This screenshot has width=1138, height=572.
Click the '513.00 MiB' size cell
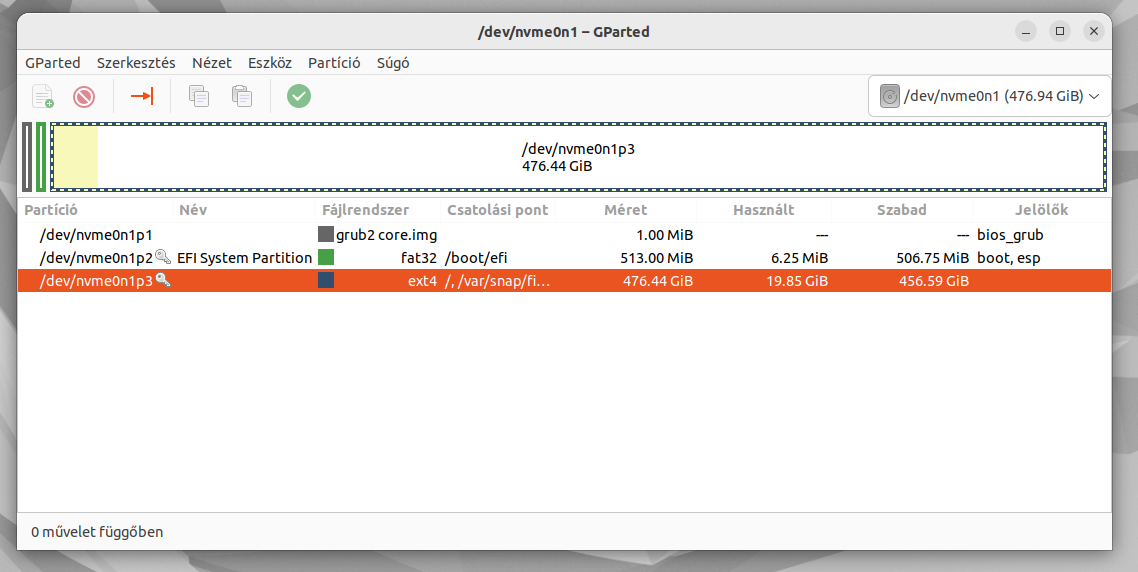[x=657, y=258]
